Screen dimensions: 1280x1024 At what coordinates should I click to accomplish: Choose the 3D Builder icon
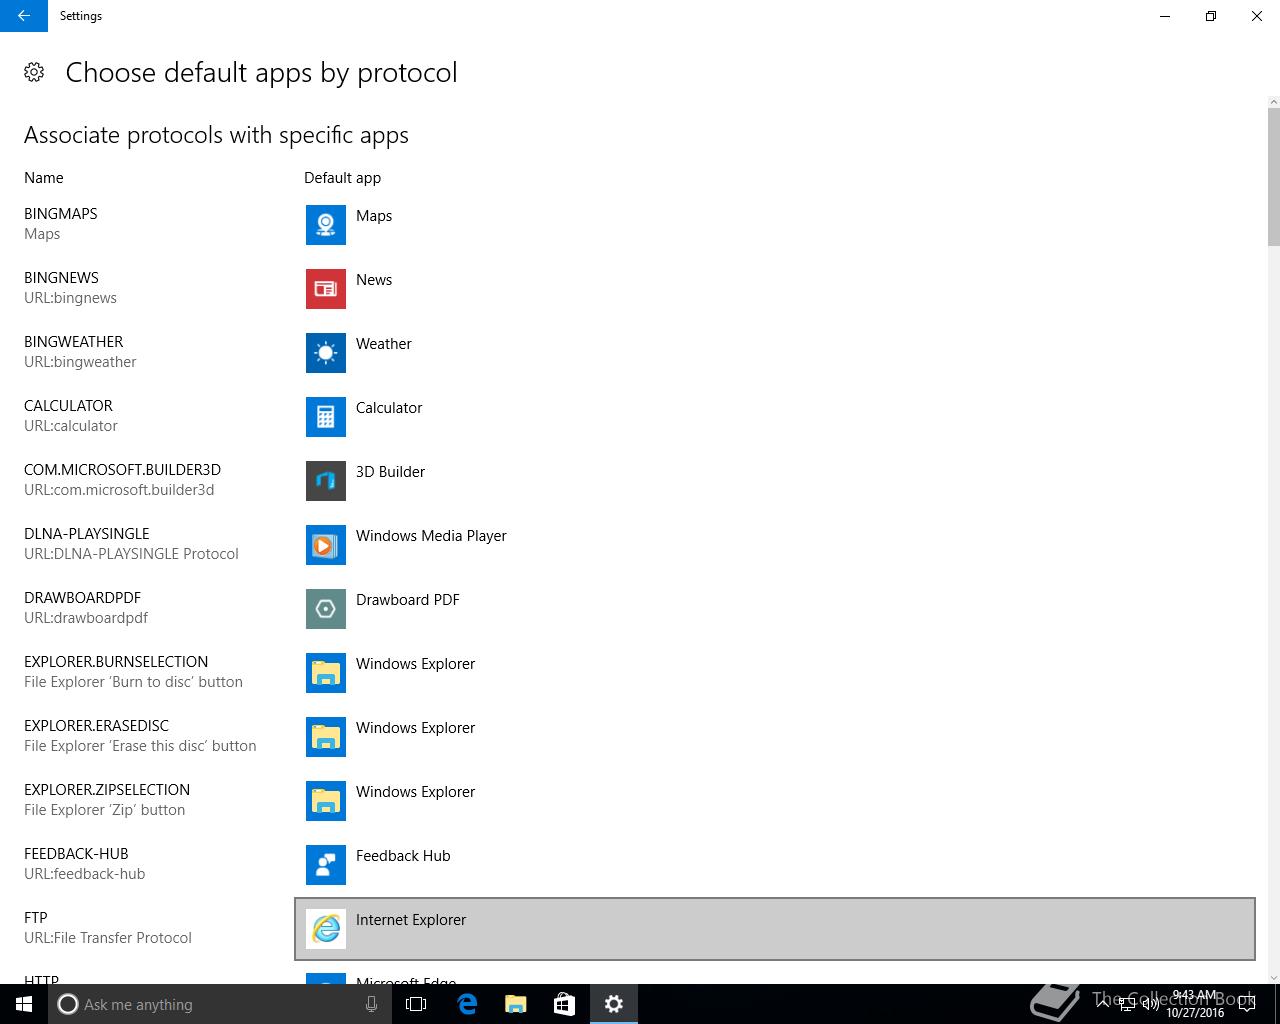[326, 481]
